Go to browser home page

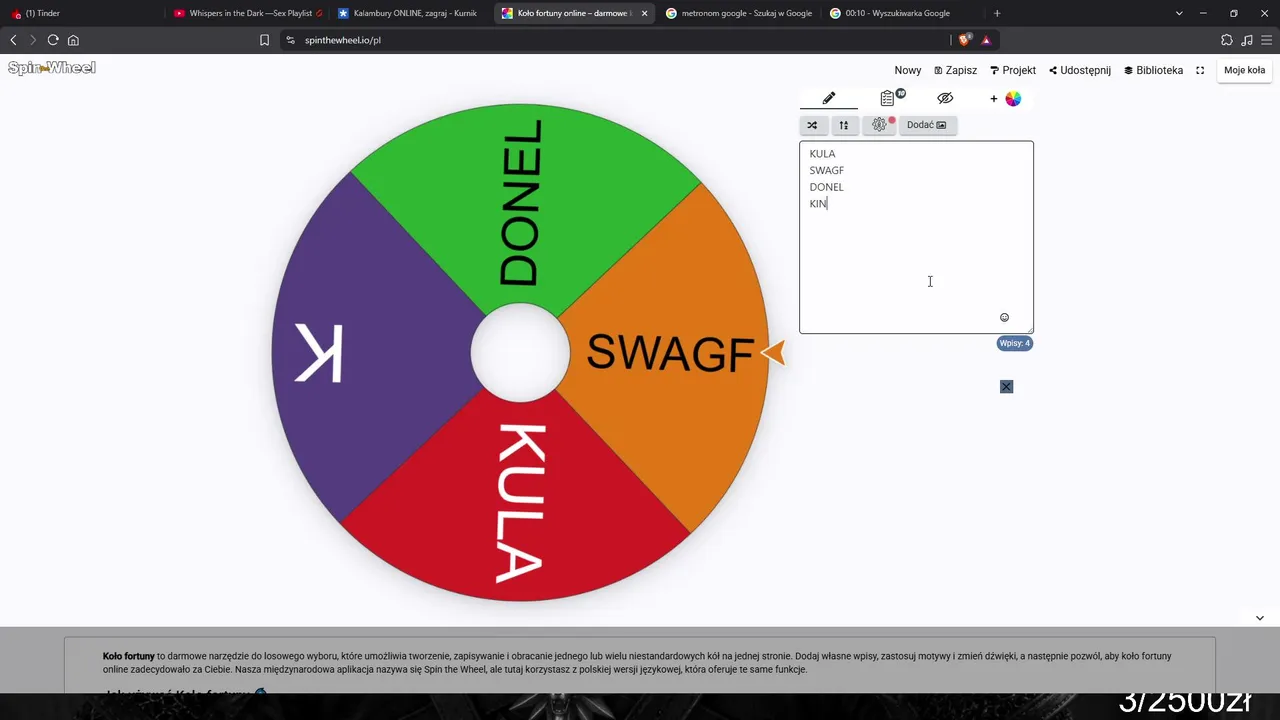(x=73, y=40)
